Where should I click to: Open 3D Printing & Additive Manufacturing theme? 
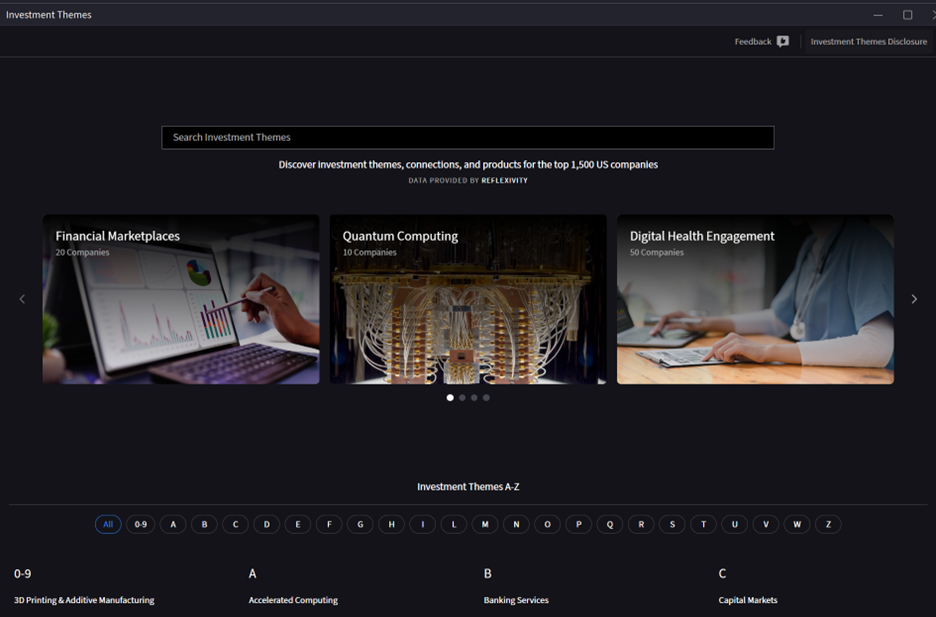[x=83, y=600]
